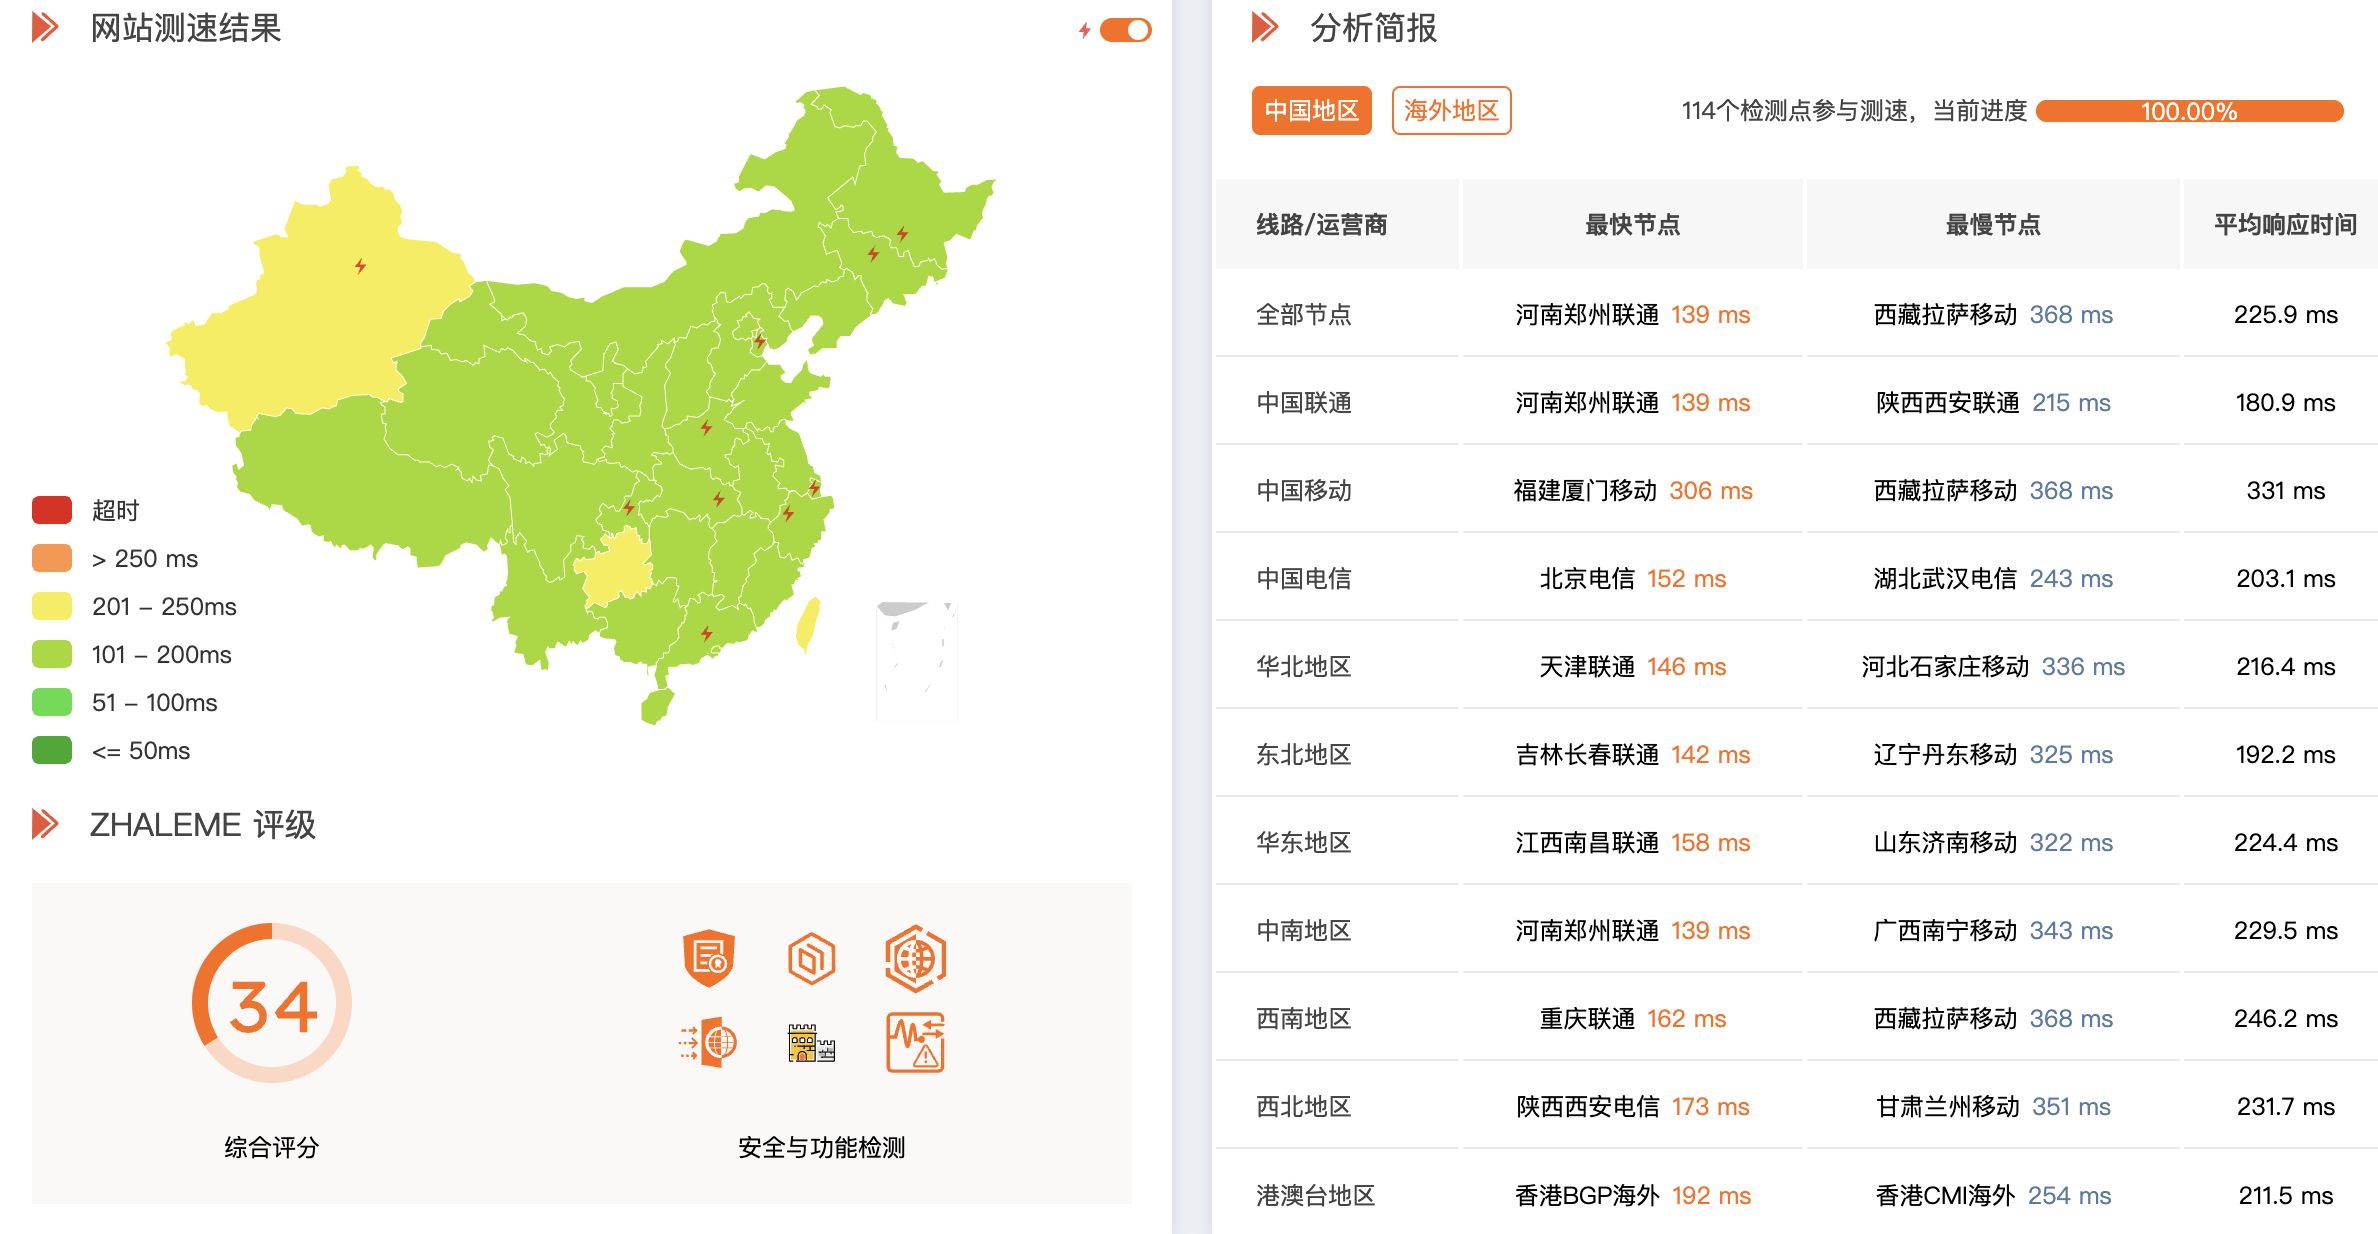Click the lightning icon beside the toggle
Screen dimensions: 2378x1234
pyautogui.click(x=1084, y=30)
